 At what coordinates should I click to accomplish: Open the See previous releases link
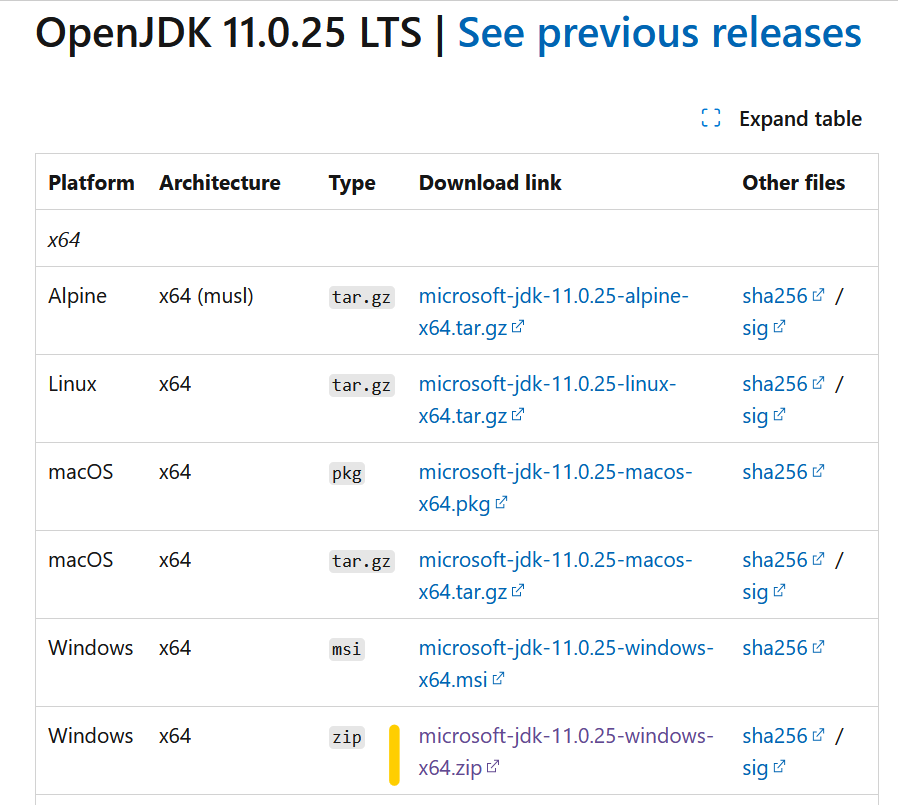pos(659,33)
